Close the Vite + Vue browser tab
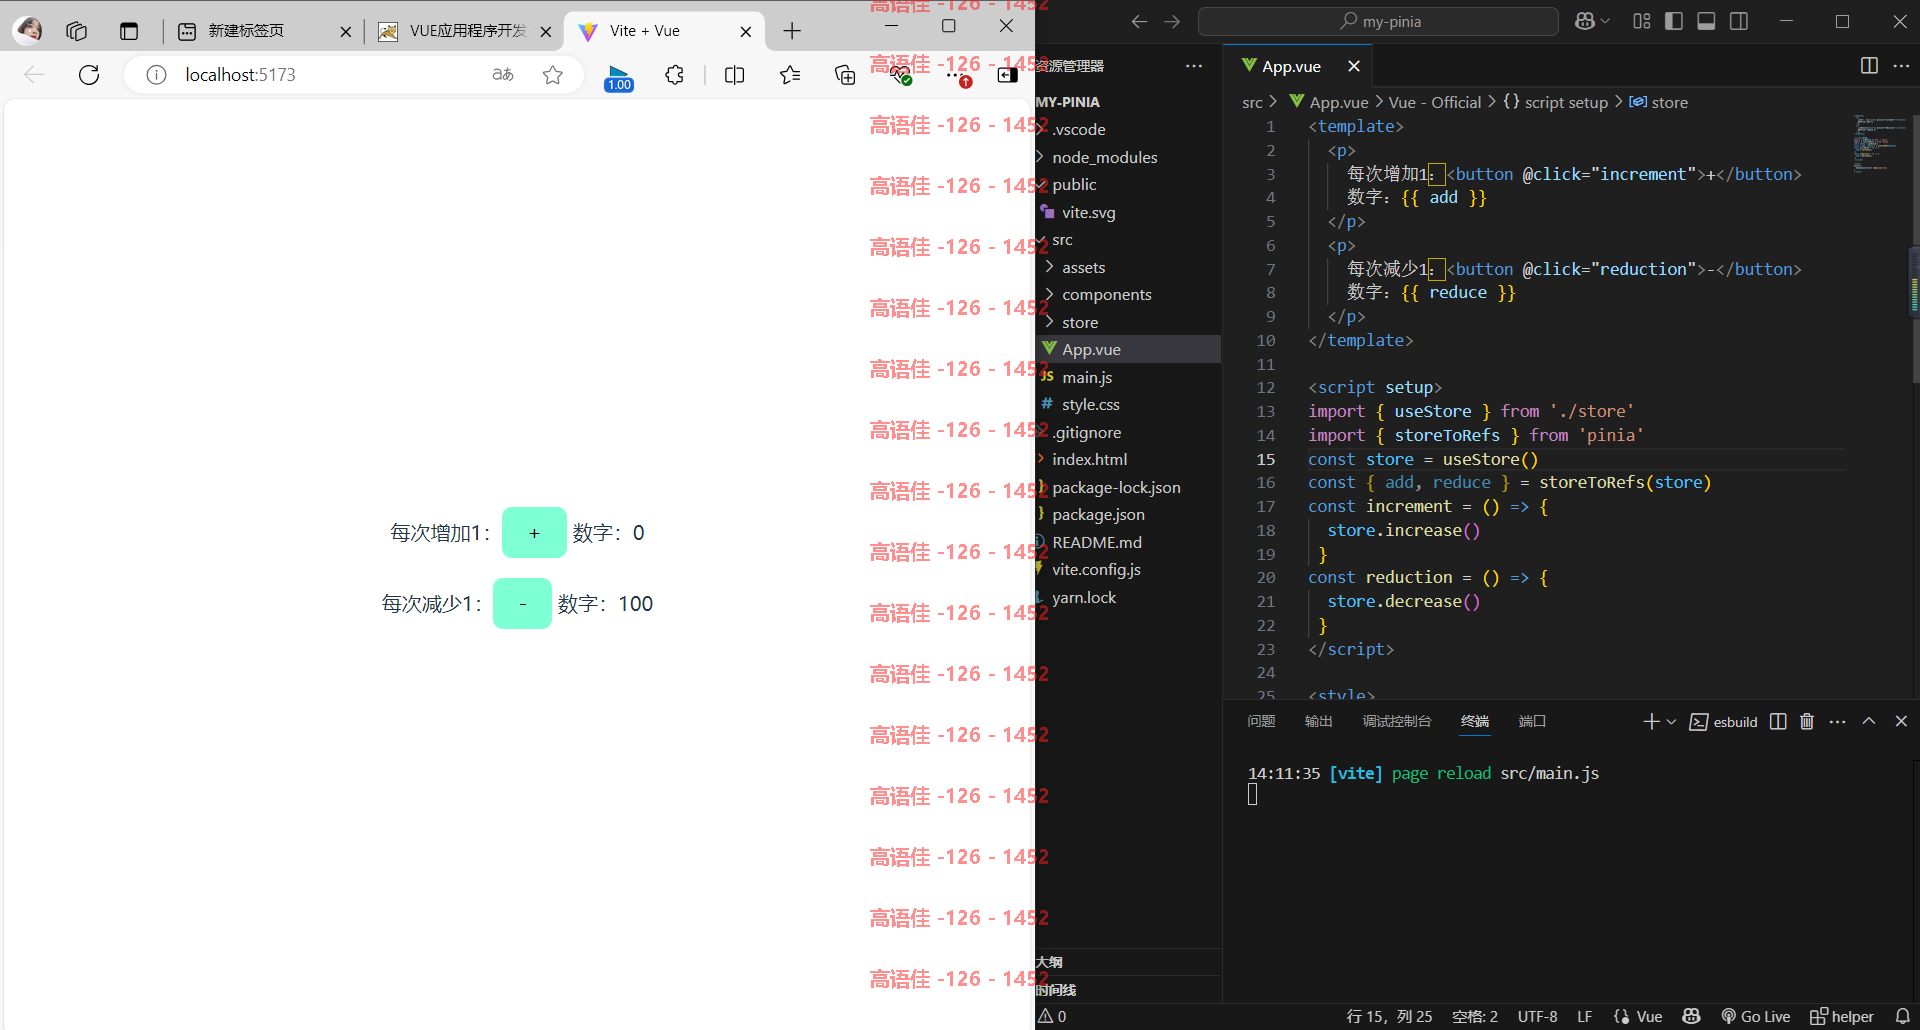The height and width of the screenshot is (1030, 1920). (x=746, y=32)
